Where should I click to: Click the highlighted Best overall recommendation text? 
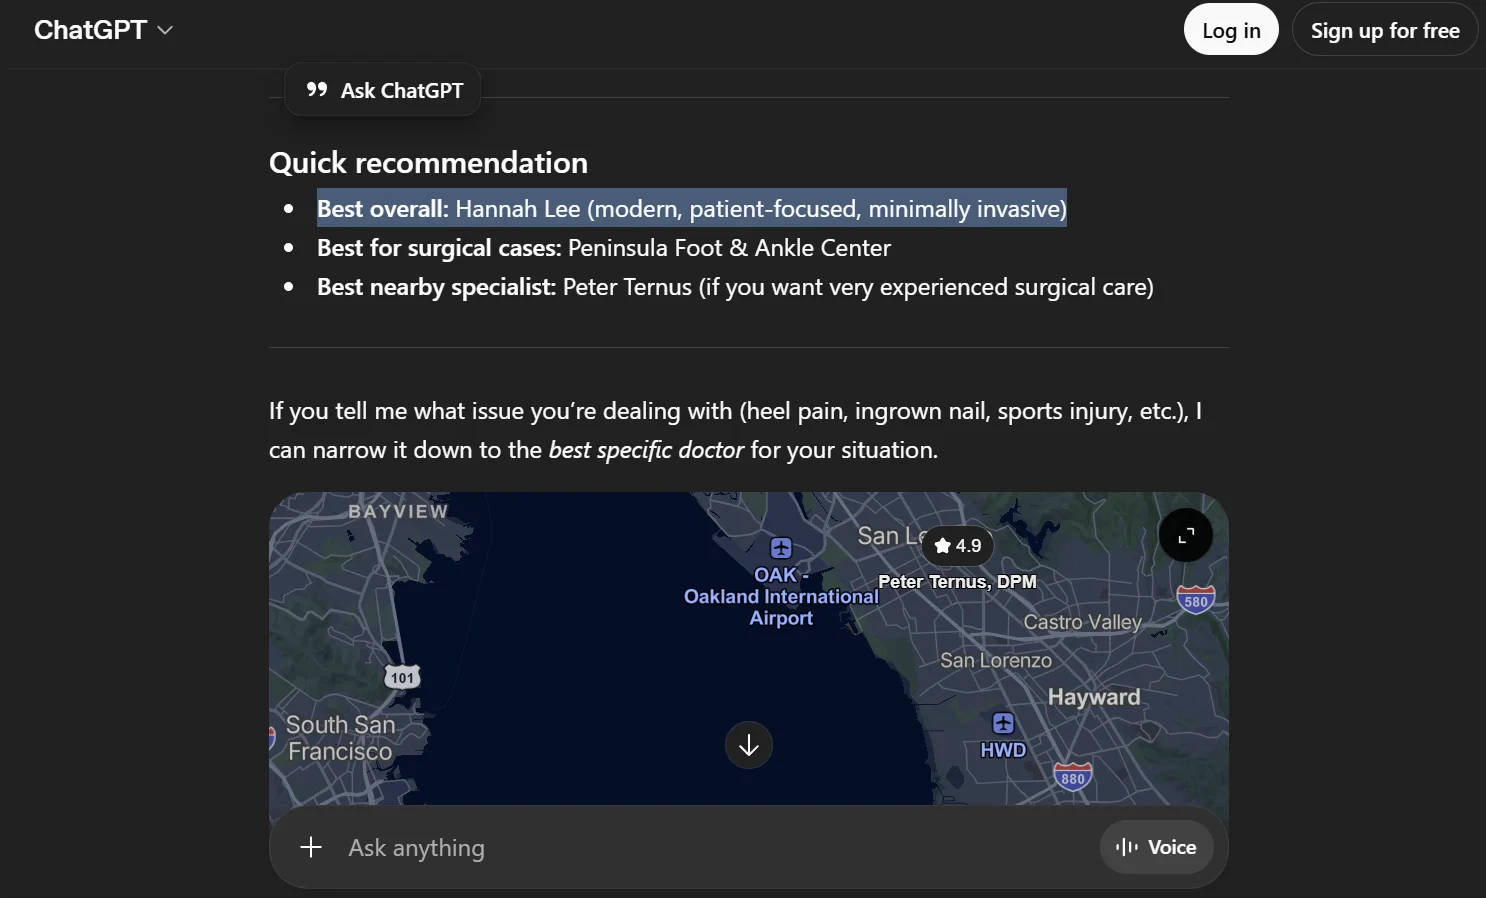tap(691, 209)
